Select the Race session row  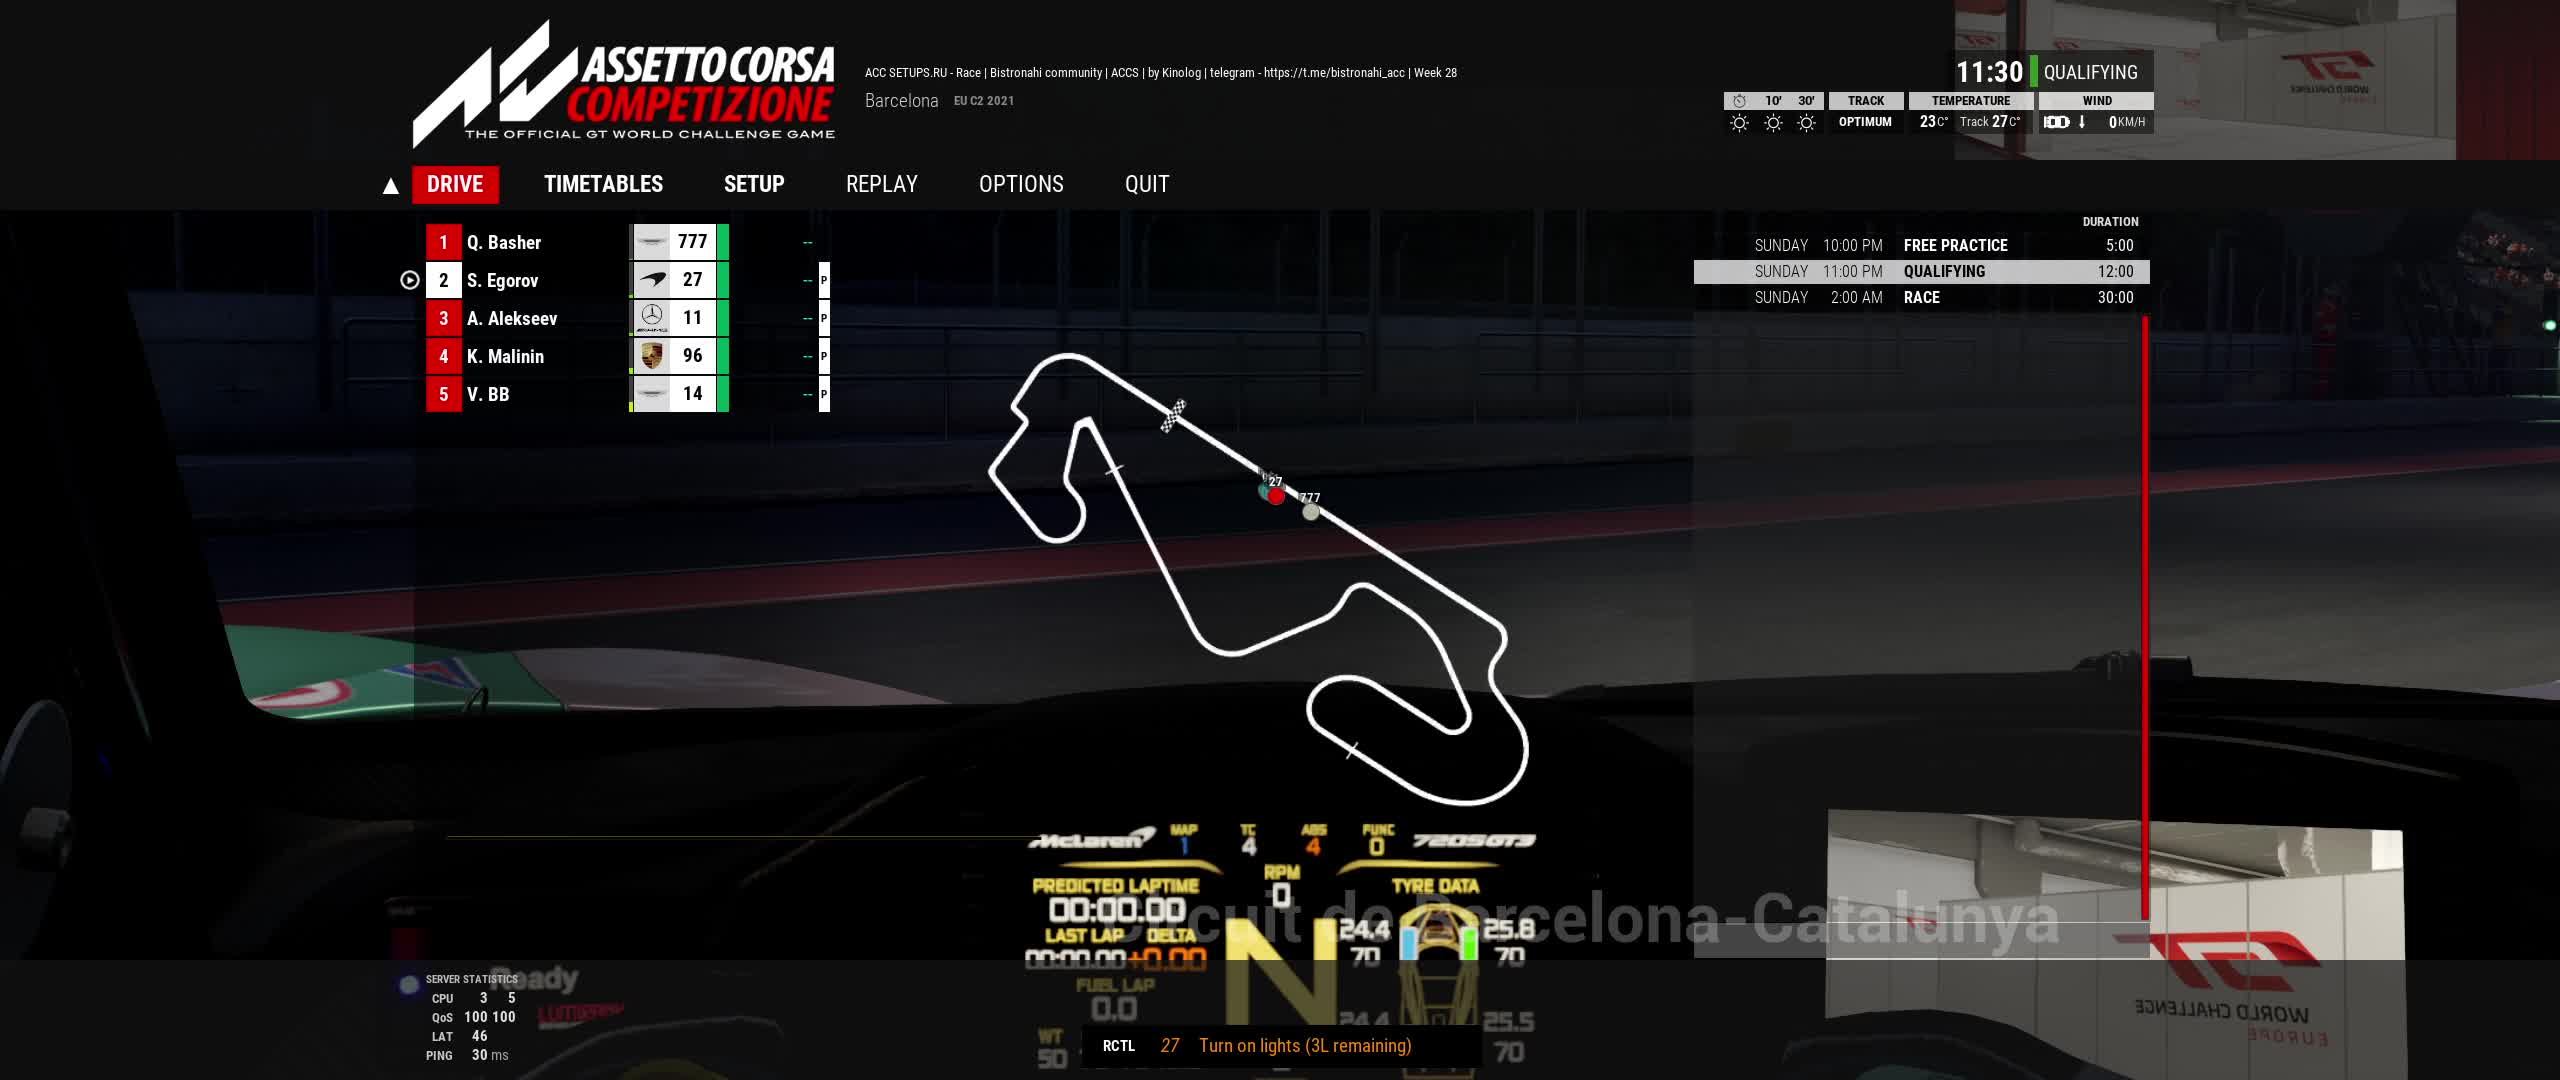click(1920, 298)
